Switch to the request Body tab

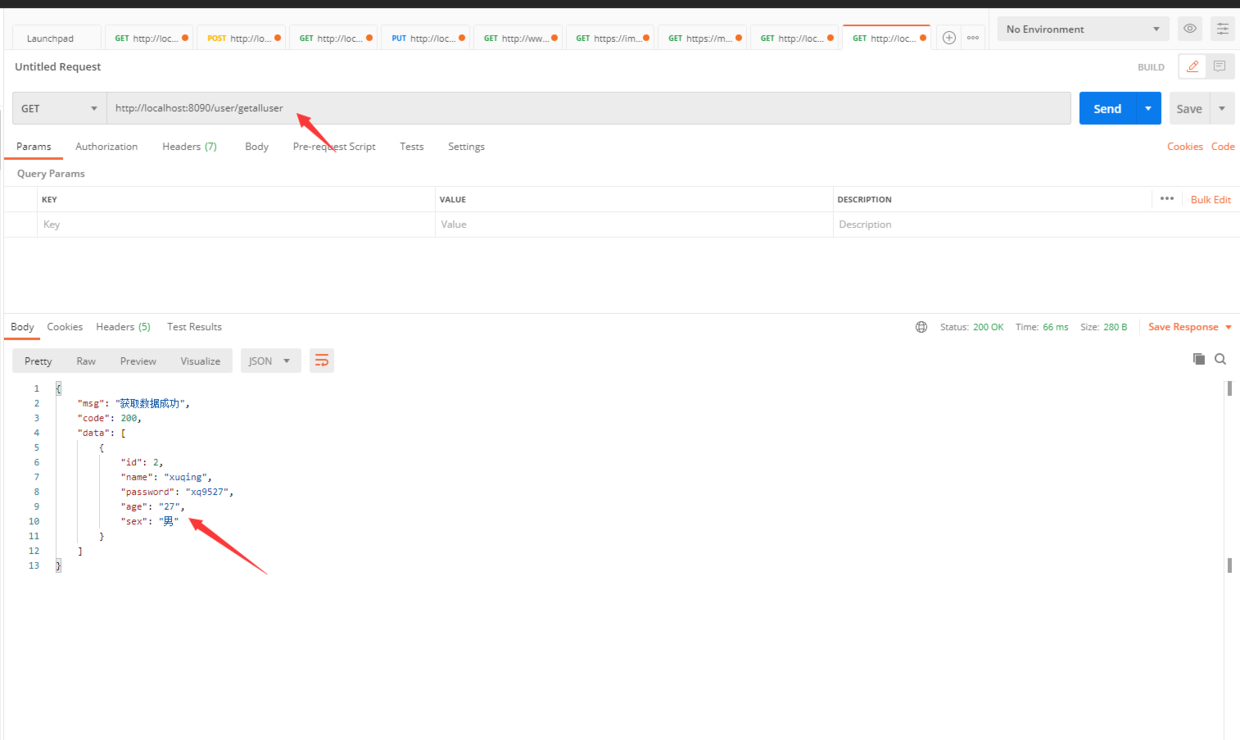click(257, 146)
